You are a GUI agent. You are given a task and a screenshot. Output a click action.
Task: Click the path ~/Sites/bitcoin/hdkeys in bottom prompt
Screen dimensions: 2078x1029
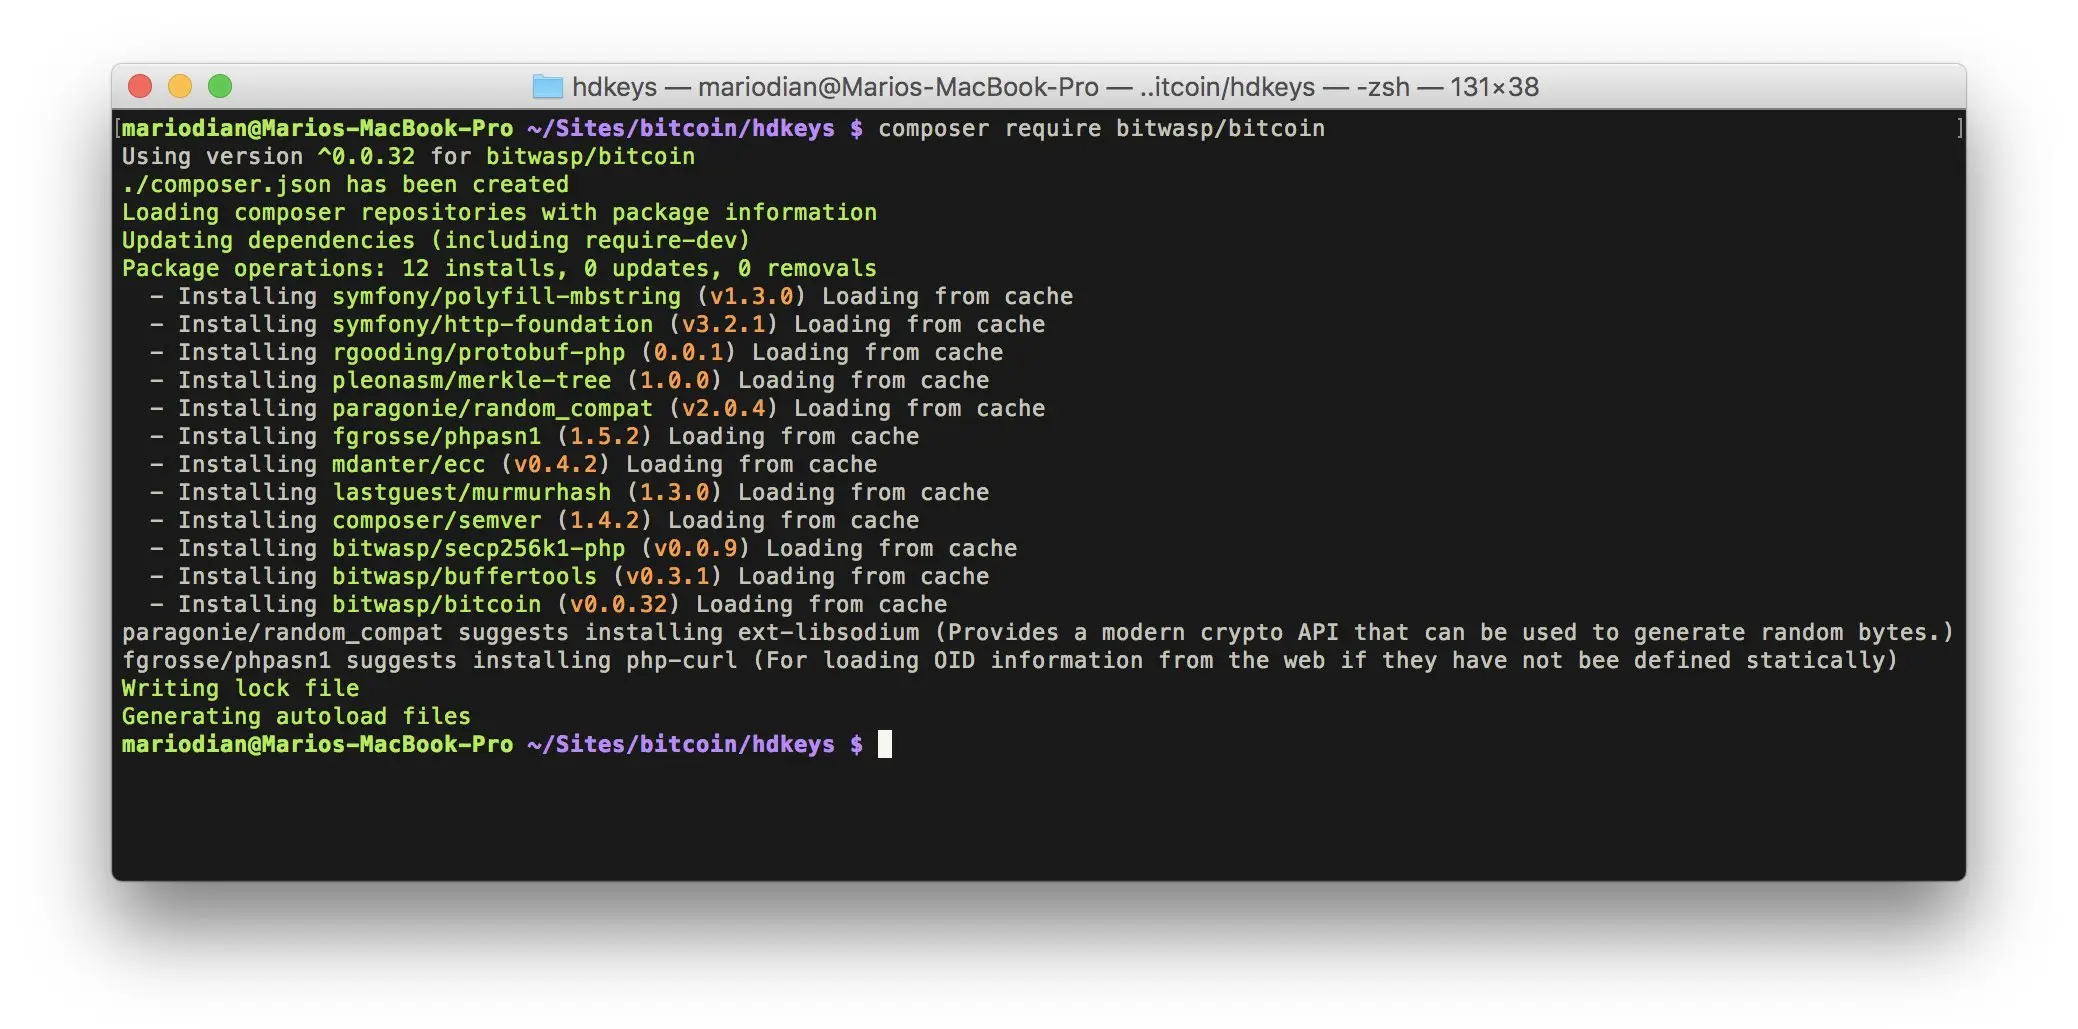coord(681,744)
